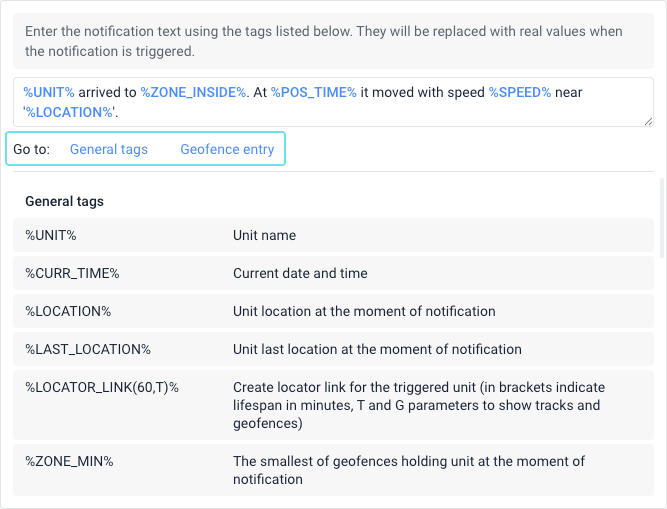Click the 'Unit name' description cell
Screen dimensions: 667x509
[264, 235]
